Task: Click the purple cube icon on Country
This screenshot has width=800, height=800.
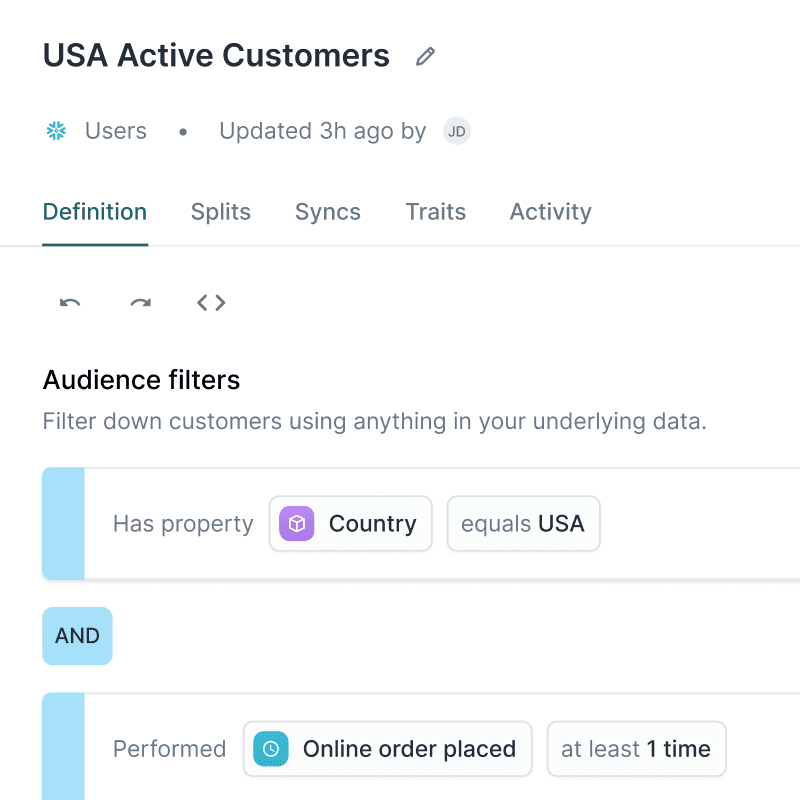Action: pyautogui.click(x=295, y=523)
